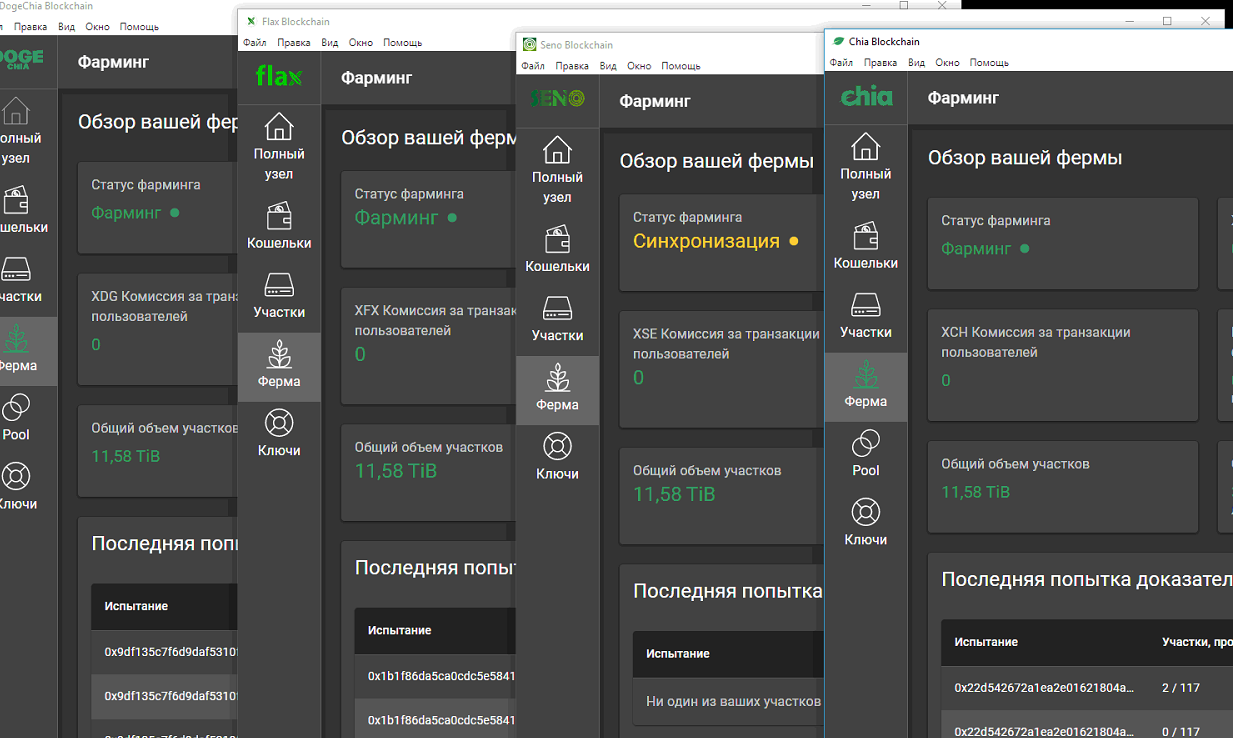Open Вид menu in Seno Blockchain window
This screenshot has height=738, width=1233.
(608, 66)
